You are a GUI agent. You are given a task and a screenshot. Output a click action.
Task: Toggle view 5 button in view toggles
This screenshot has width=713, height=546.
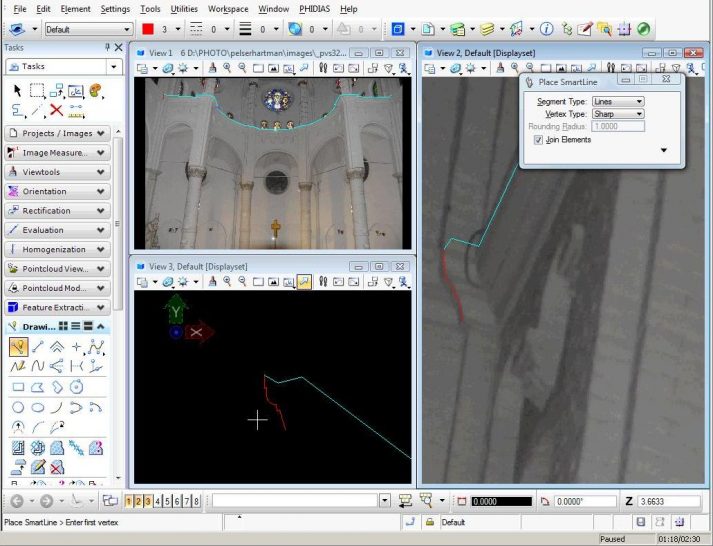167,501
